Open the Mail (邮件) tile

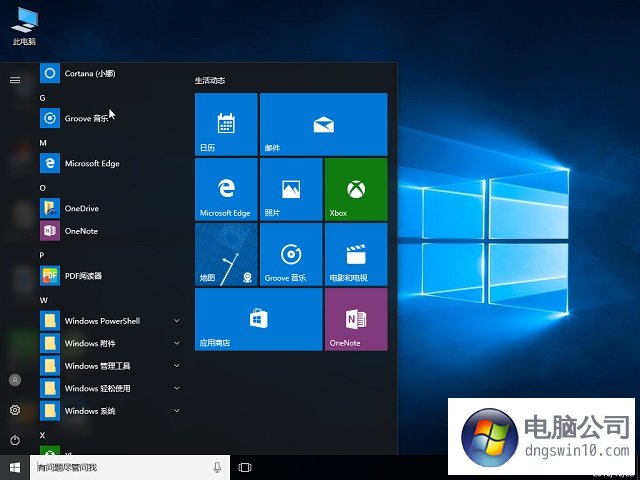(323, 124)
